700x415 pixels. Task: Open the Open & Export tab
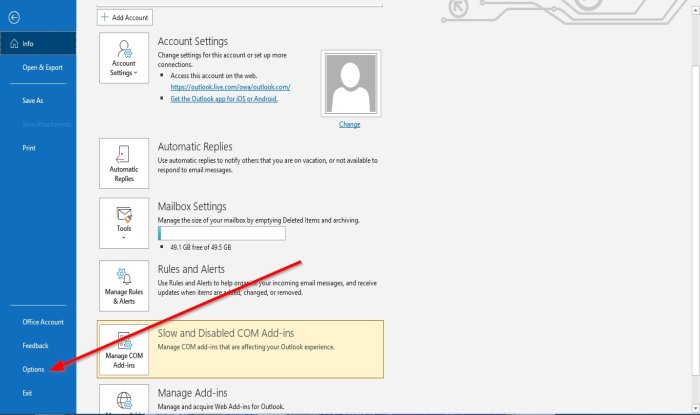(42, 67)
